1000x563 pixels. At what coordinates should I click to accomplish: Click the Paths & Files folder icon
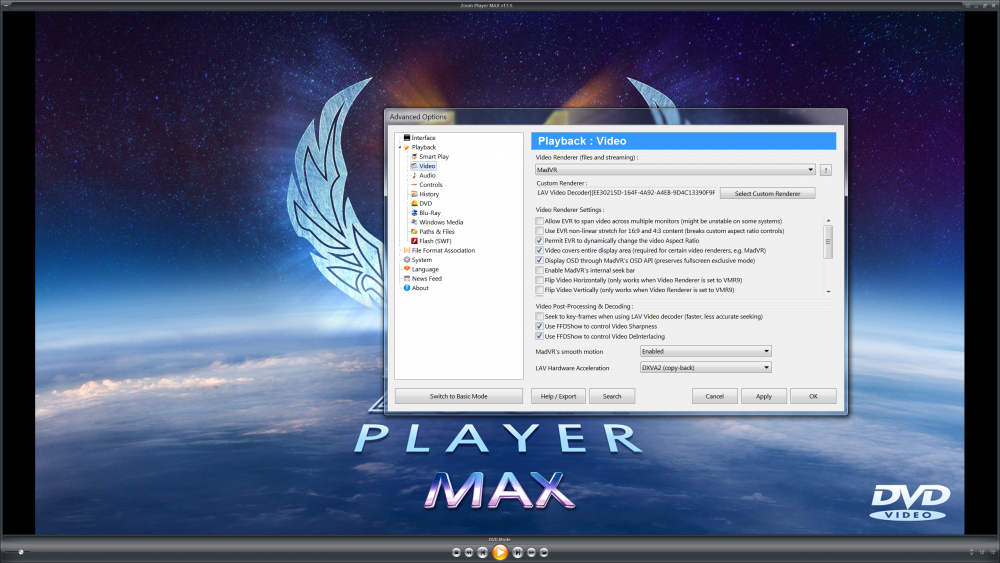coord(414,231)
